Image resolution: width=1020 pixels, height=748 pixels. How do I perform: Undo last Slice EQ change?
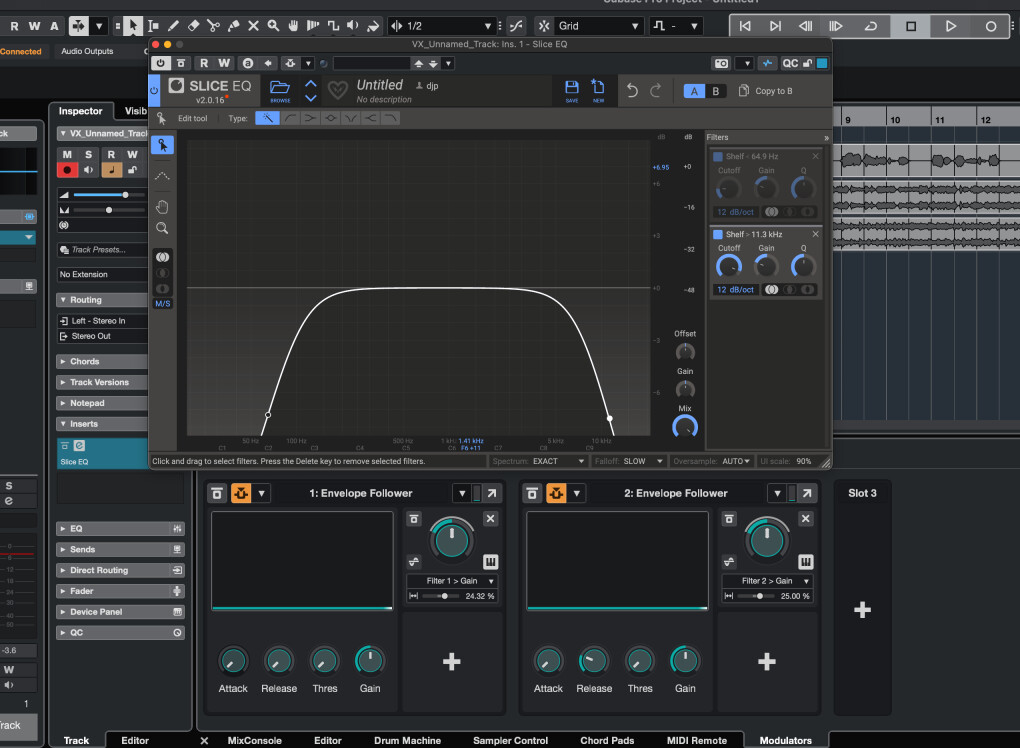coord(632,90)
